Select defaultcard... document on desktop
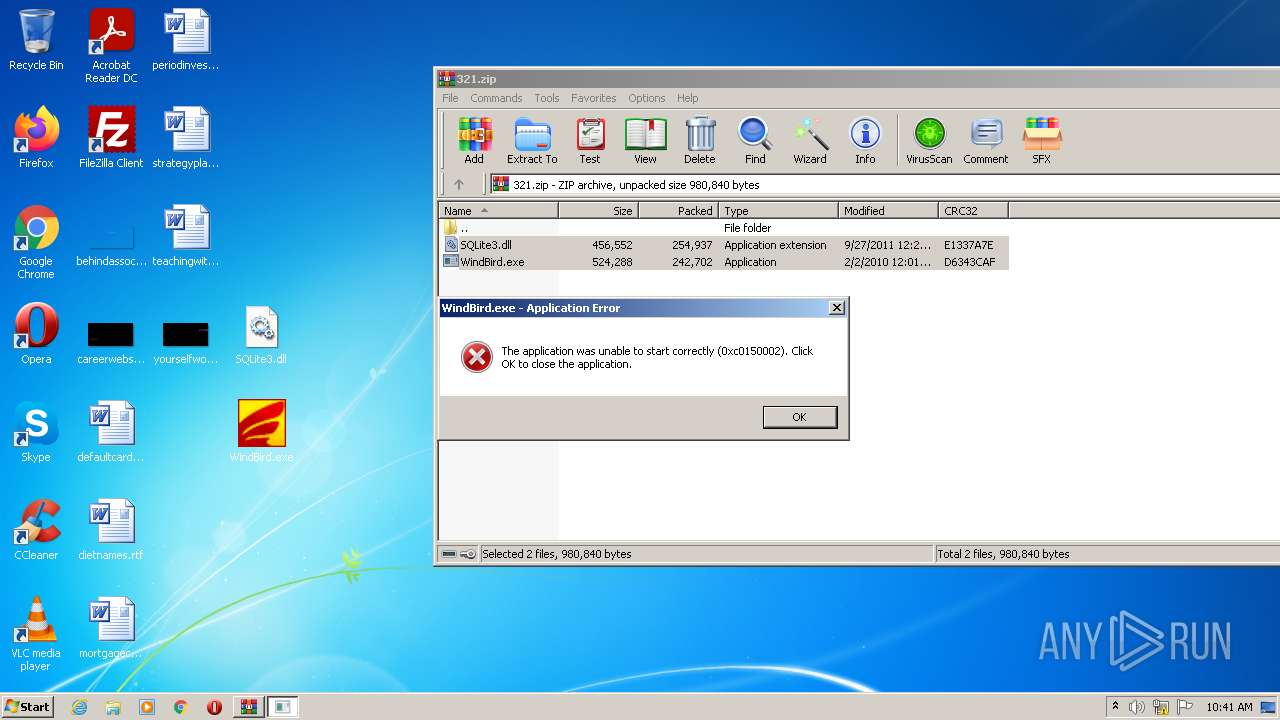This screenshot has height=720, width=1280. [x=111, y=432]
